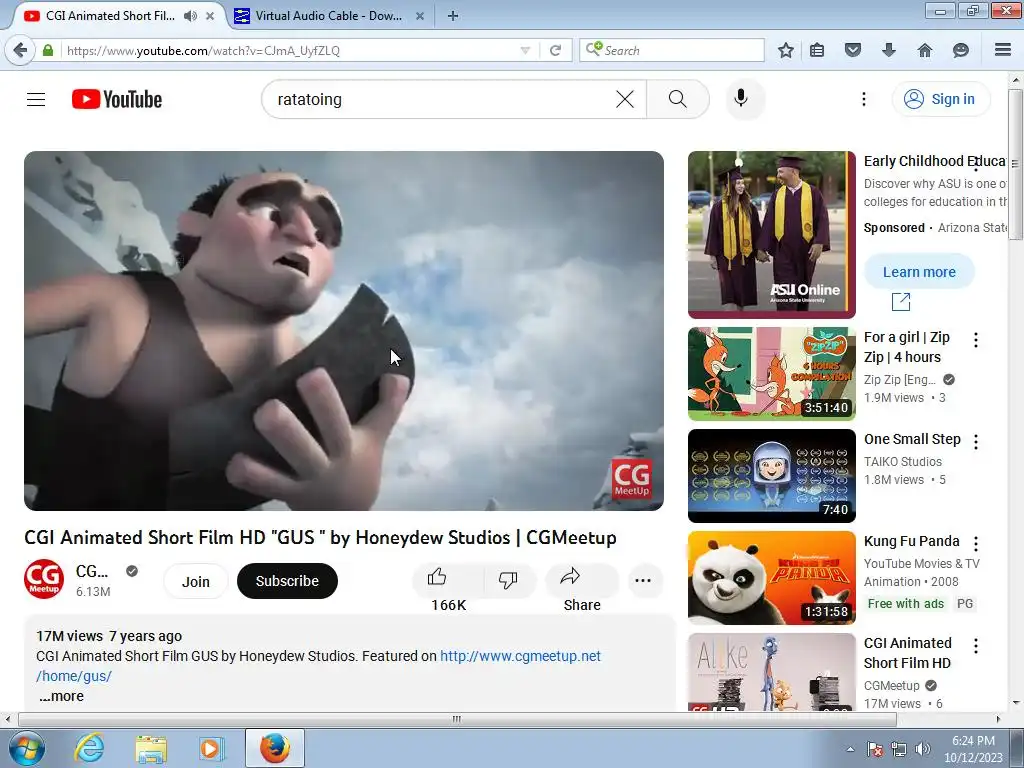Click the video player to pause
The height and width of the screenshot is (768, 1024).
coord(344,330)
